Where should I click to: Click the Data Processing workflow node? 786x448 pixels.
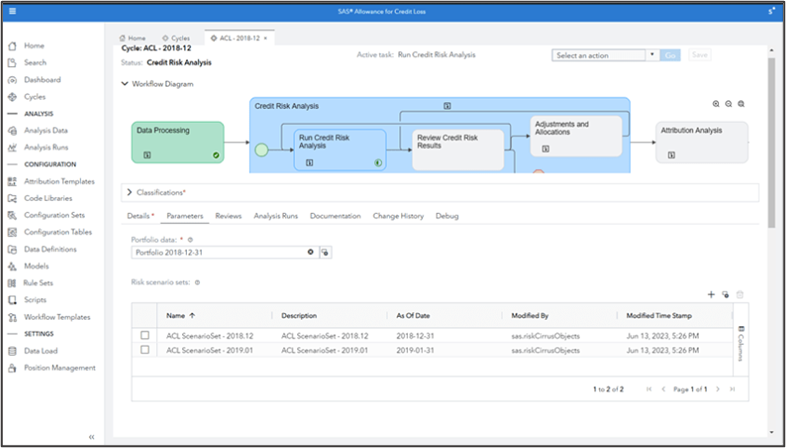tap(178, 142)
